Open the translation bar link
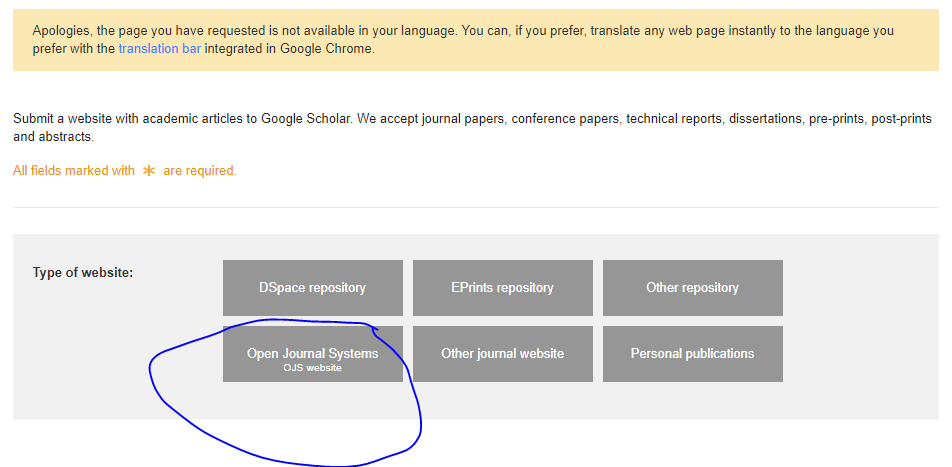 click(159, 48)
